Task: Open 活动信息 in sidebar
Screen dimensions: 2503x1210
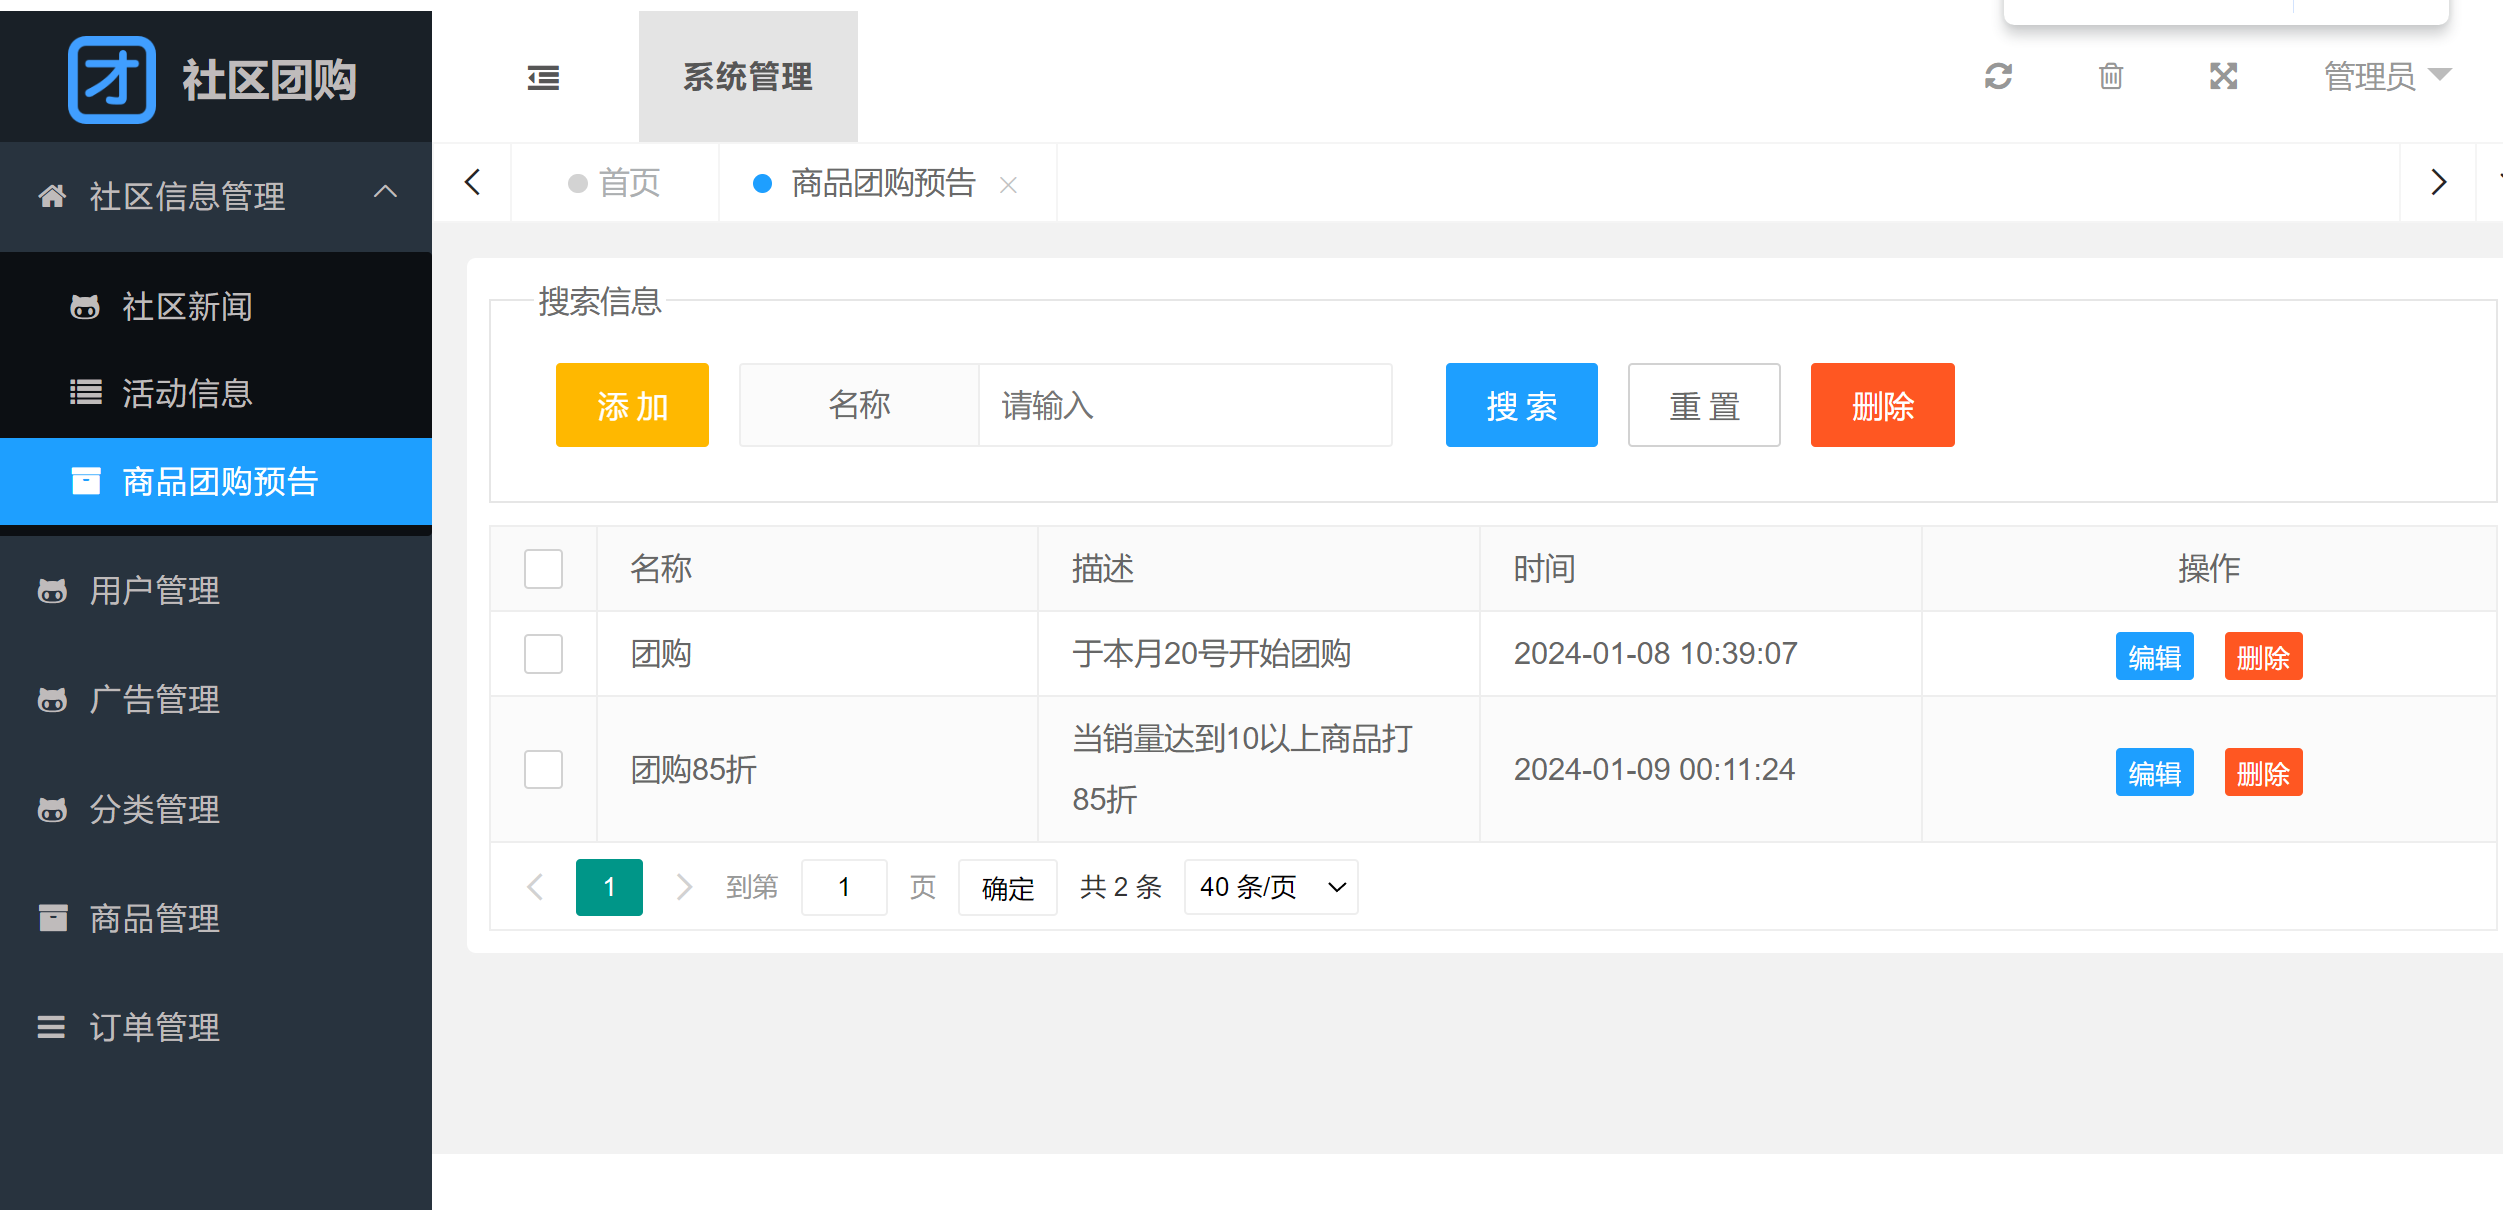Action: [x=216, y=393]
